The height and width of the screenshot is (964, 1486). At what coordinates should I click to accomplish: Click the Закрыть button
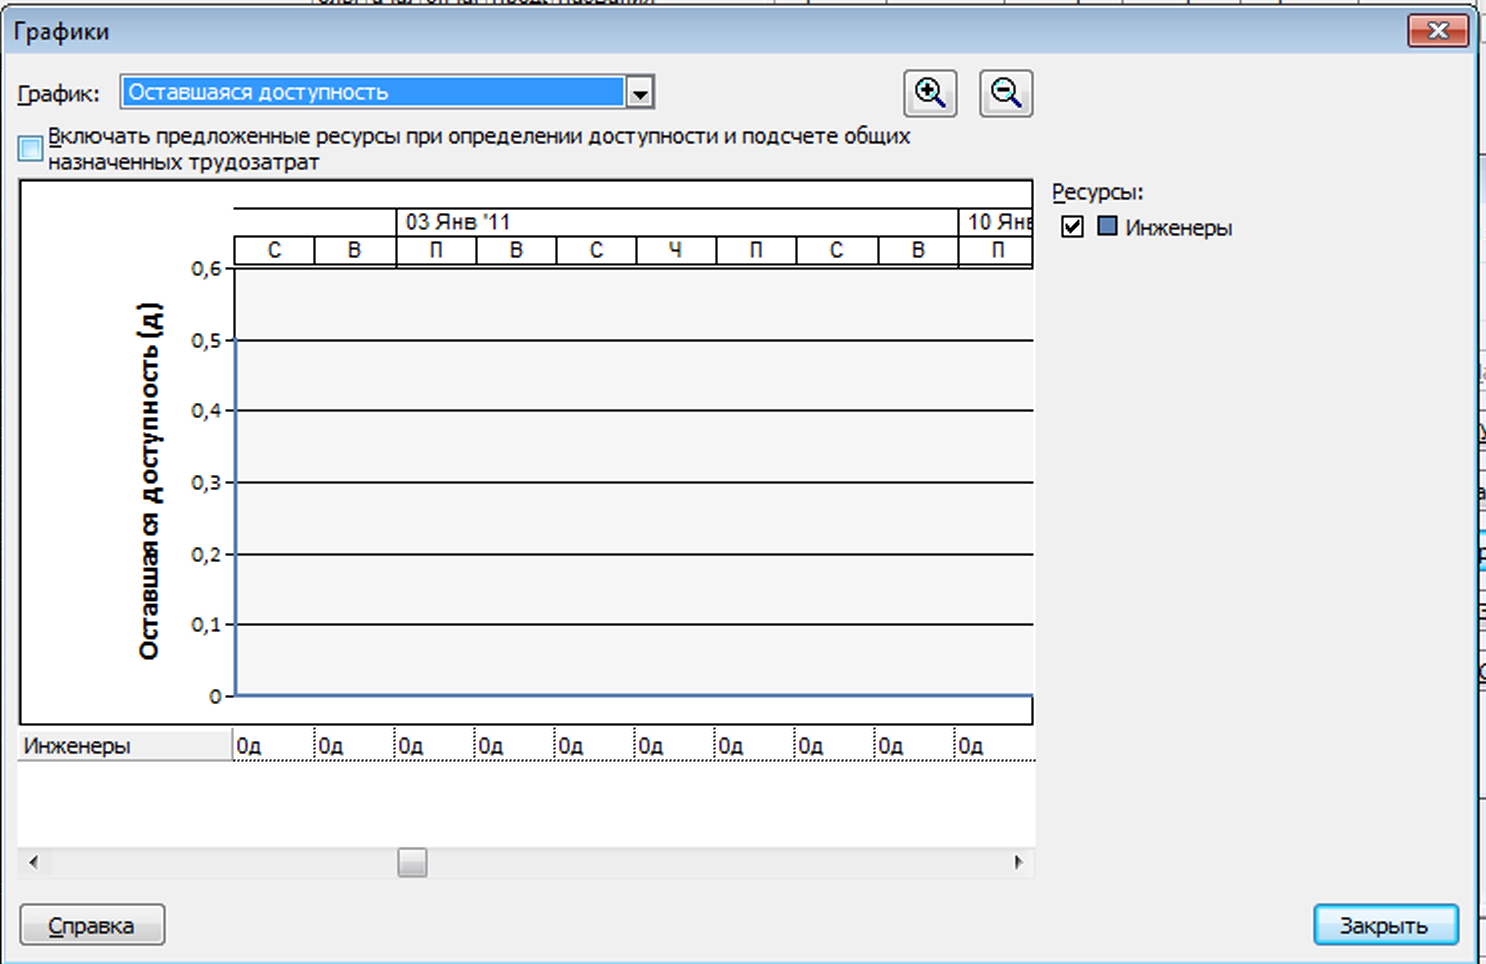(1385, 925)
